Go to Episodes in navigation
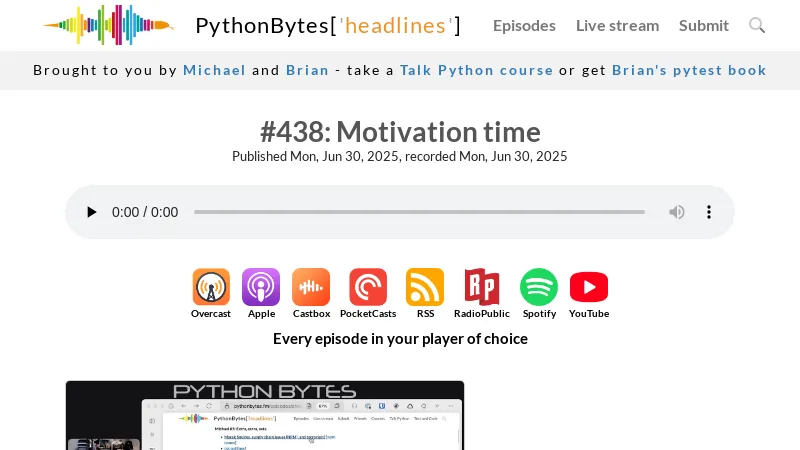 tap(524, 25)
